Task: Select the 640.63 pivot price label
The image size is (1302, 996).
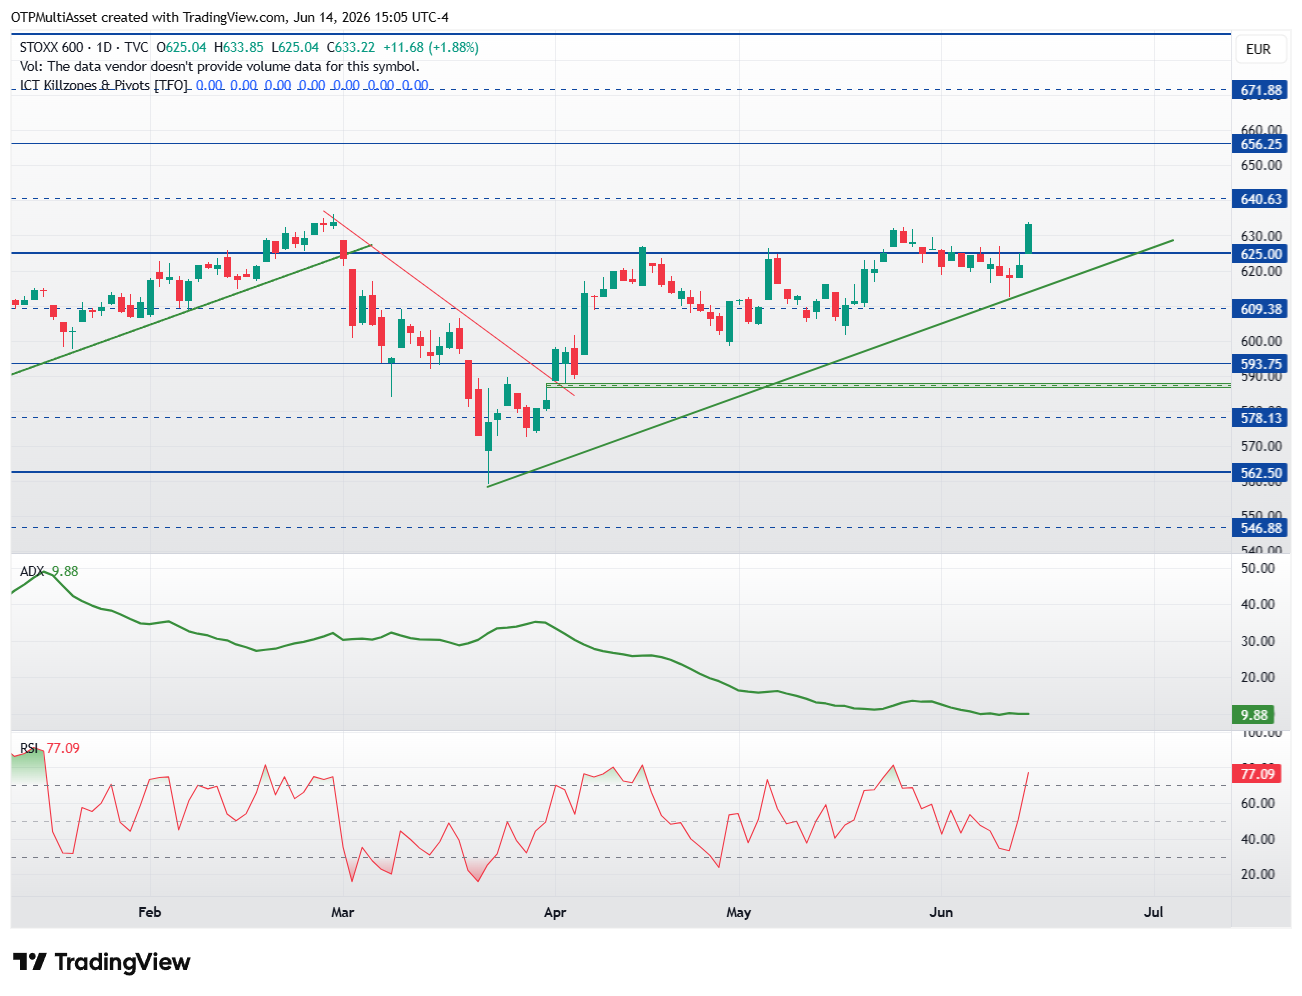Action: click(x=1260, y=199)
